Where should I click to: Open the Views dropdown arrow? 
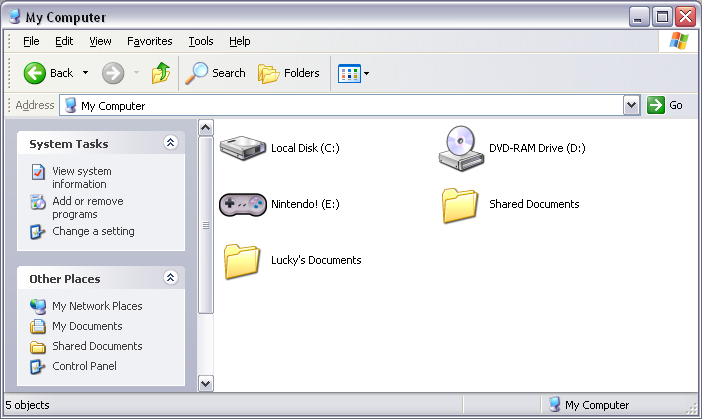tap(367, 73)
